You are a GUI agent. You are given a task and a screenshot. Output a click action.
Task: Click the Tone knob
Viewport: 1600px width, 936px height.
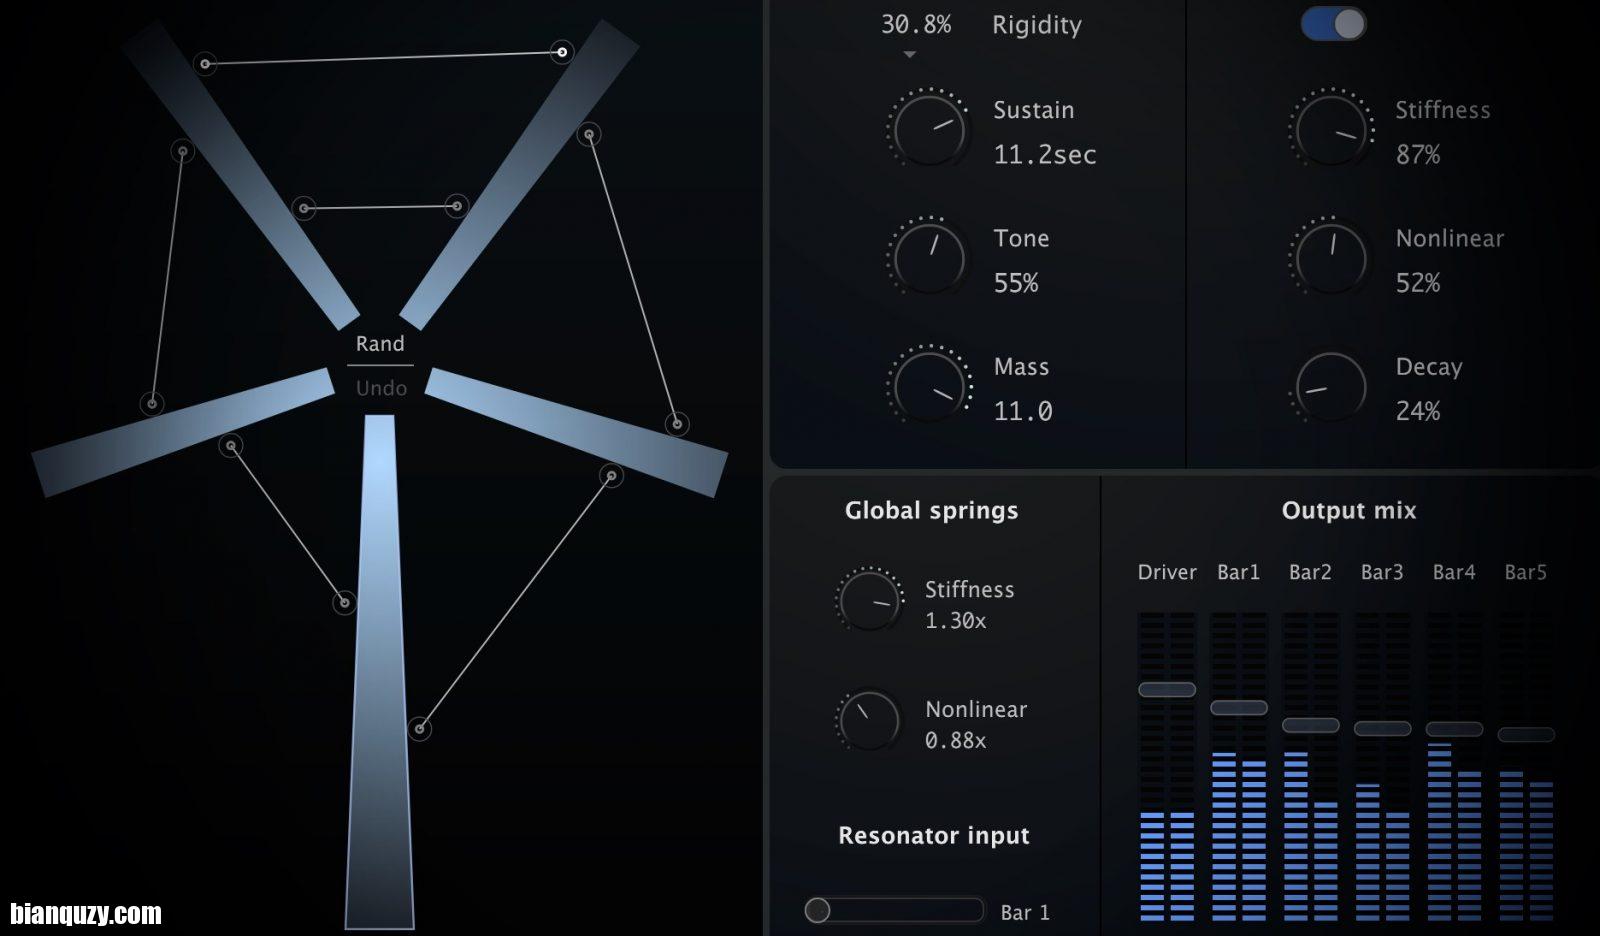(x=929, y=257)
